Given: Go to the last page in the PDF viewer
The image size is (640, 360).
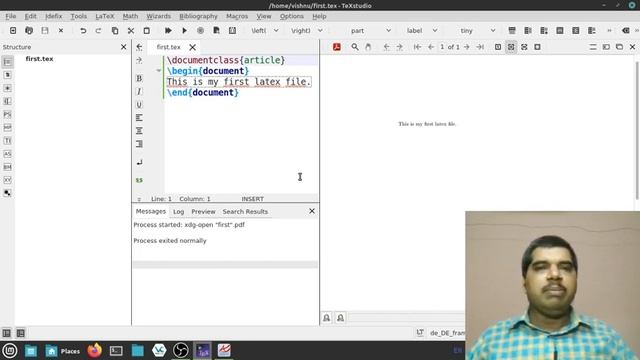Looking at the screenshot, I should 480,47.
